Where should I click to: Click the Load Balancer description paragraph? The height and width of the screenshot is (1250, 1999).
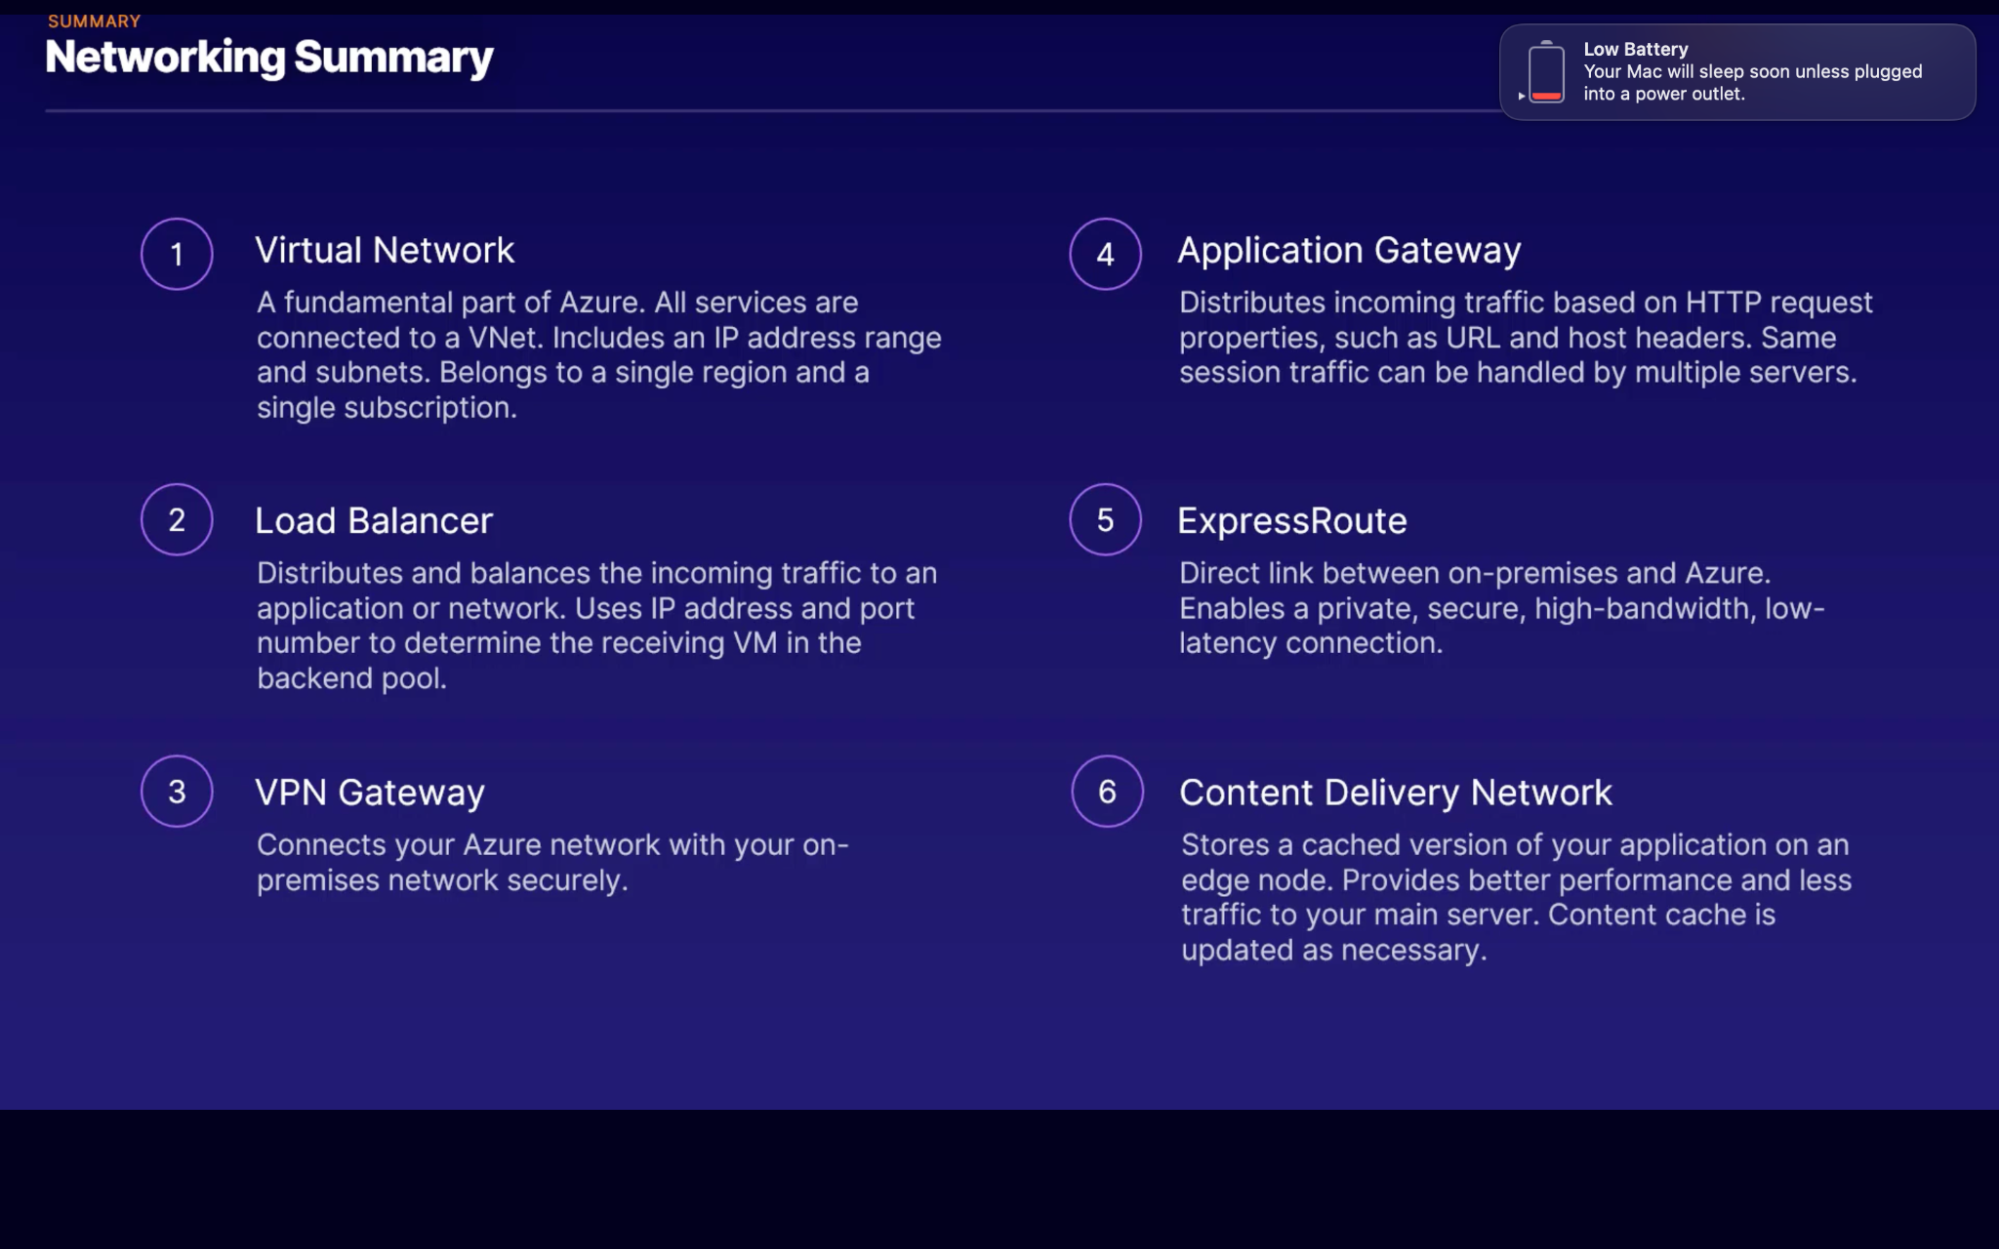tap(597, 626)
